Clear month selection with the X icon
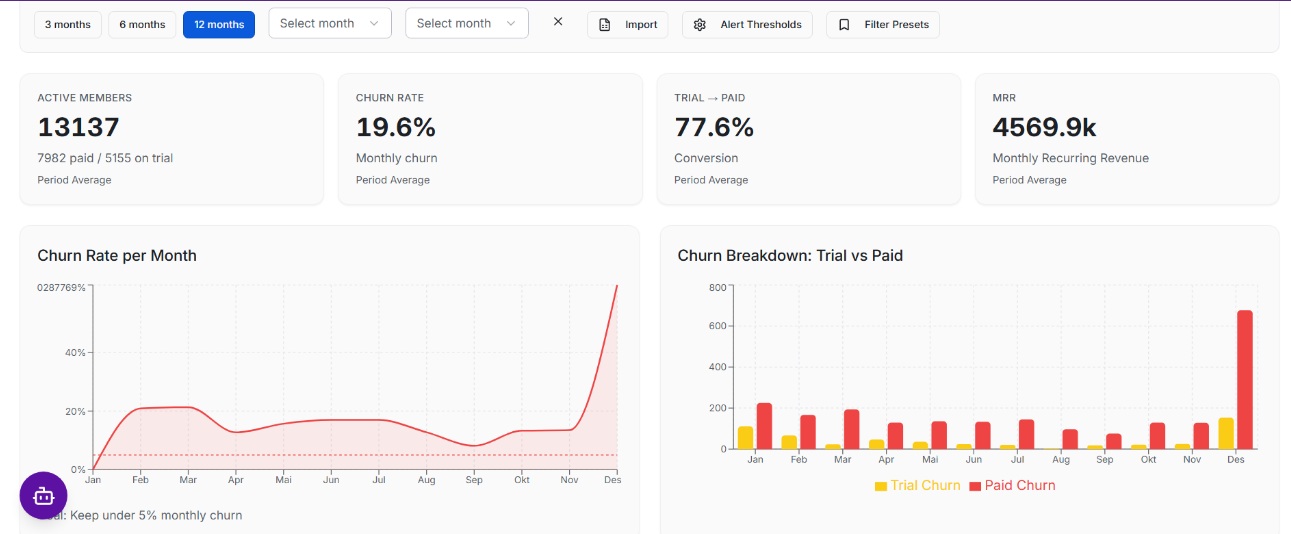 pos(558,22)
